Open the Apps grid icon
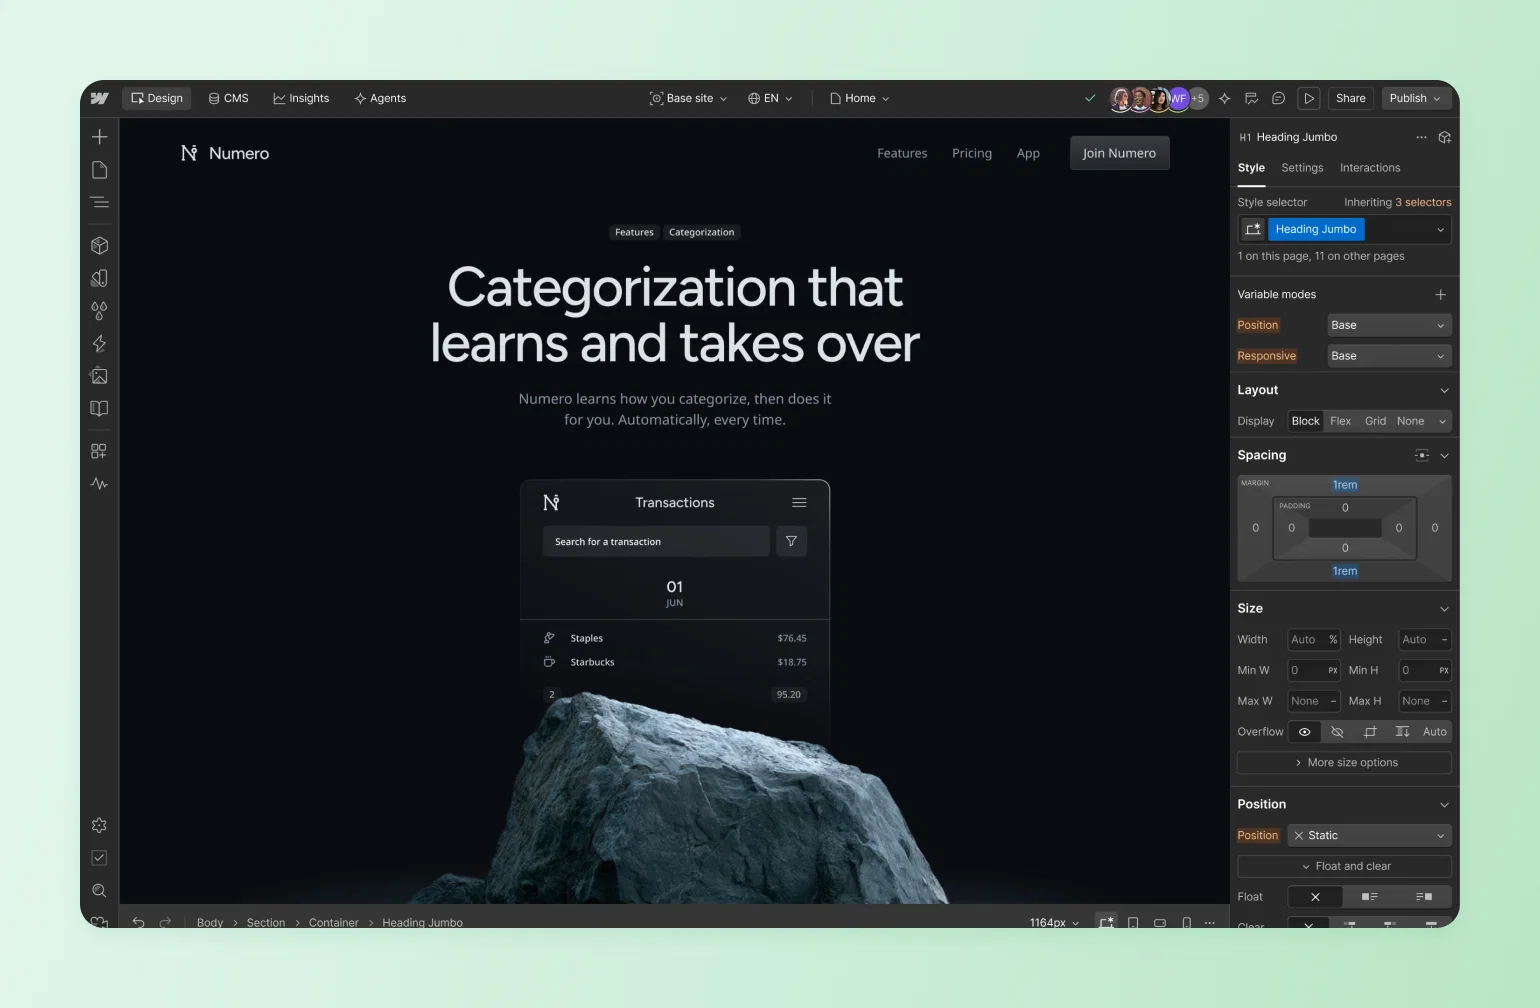This screenshot has height=1008, width=1540. 99,451
